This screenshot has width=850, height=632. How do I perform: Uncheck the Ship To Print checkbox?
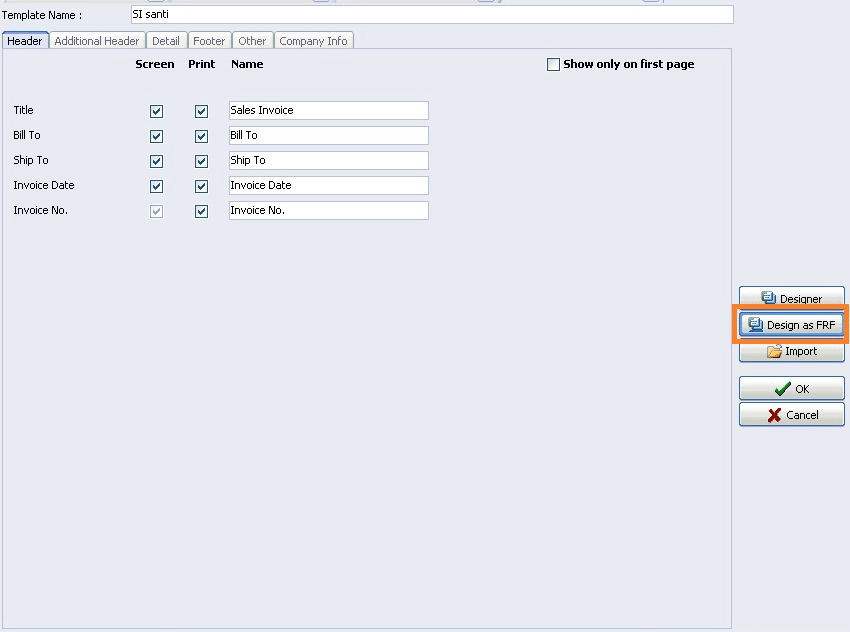tap(201, 161)
